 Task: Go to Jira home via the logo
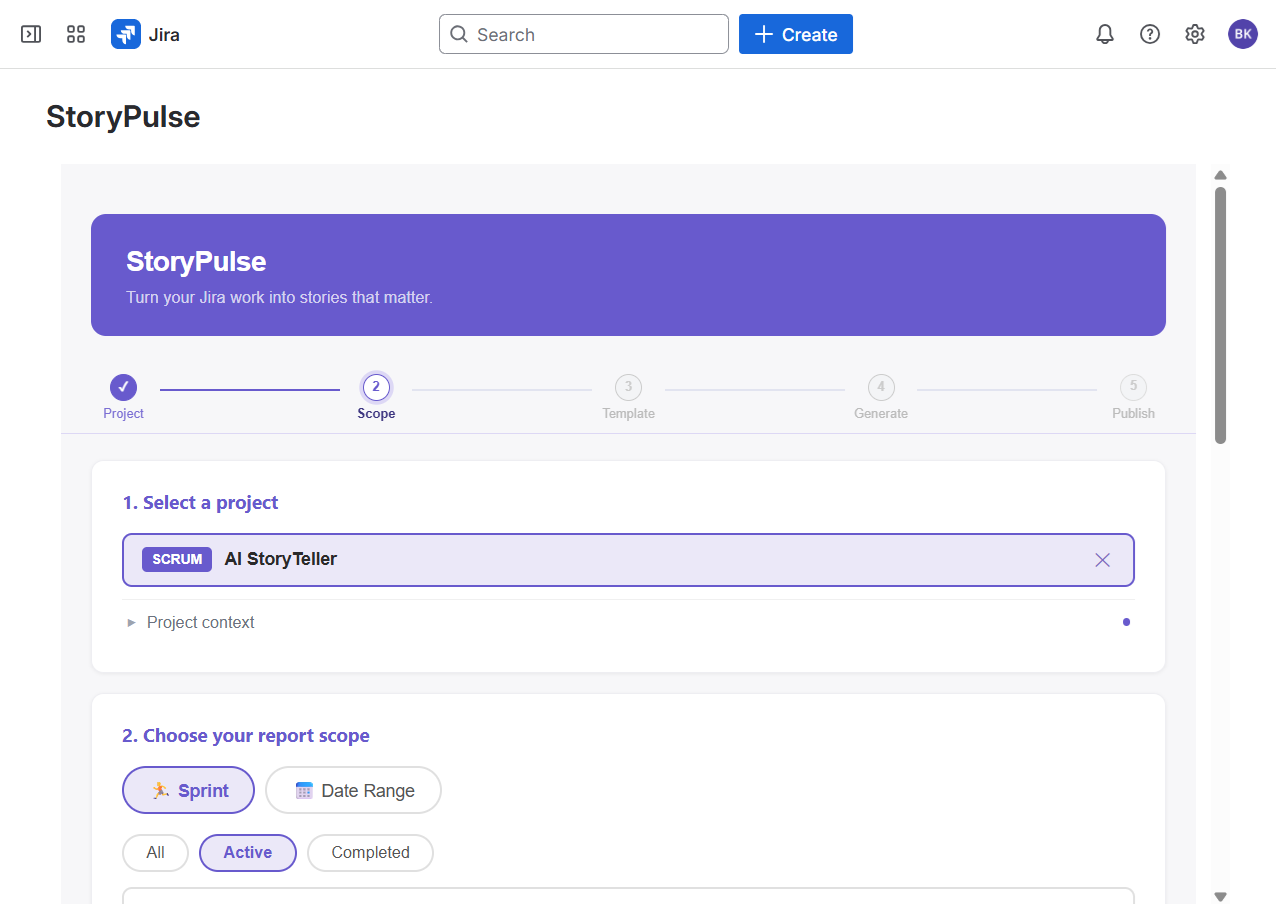pyautogui.click(x=146, y=34)
